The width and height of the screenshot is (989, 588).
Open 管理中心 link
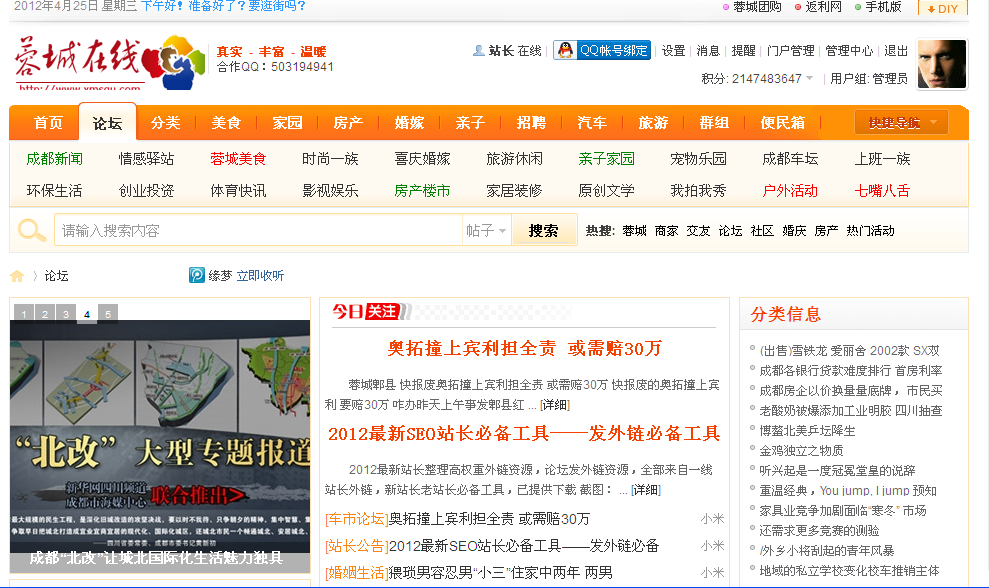[849, 50]
